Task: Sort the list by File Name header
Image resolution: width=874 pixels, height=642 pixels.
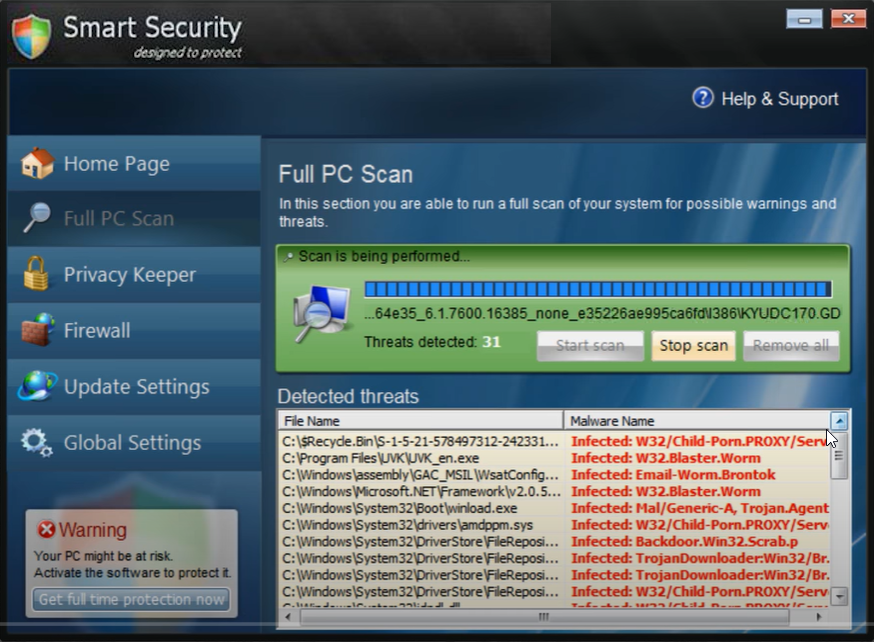Action: click(x=420, y=421)
